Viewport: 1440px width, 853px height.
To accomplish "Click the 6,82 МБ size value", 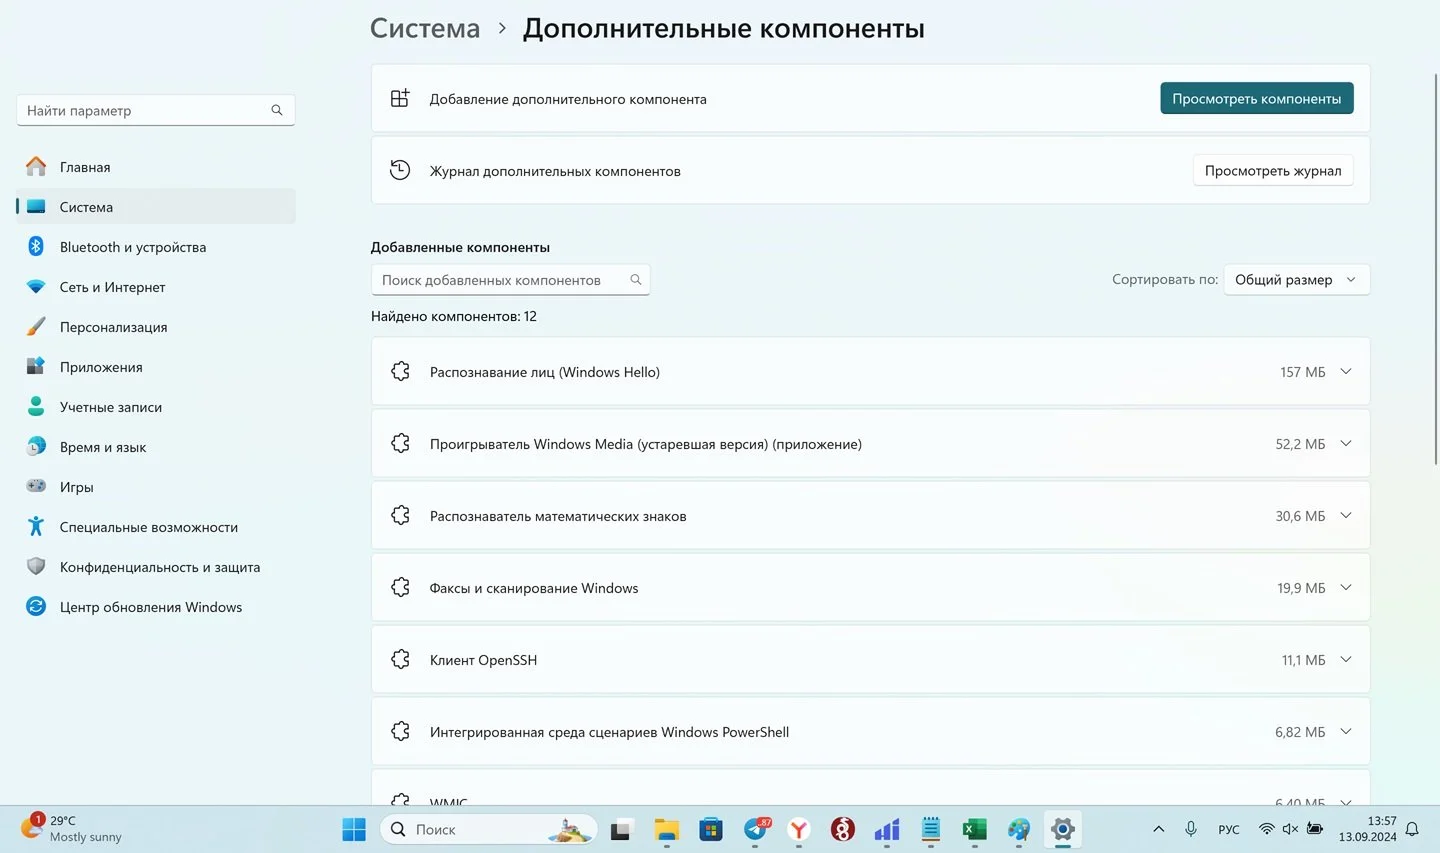I will 1300,732.
